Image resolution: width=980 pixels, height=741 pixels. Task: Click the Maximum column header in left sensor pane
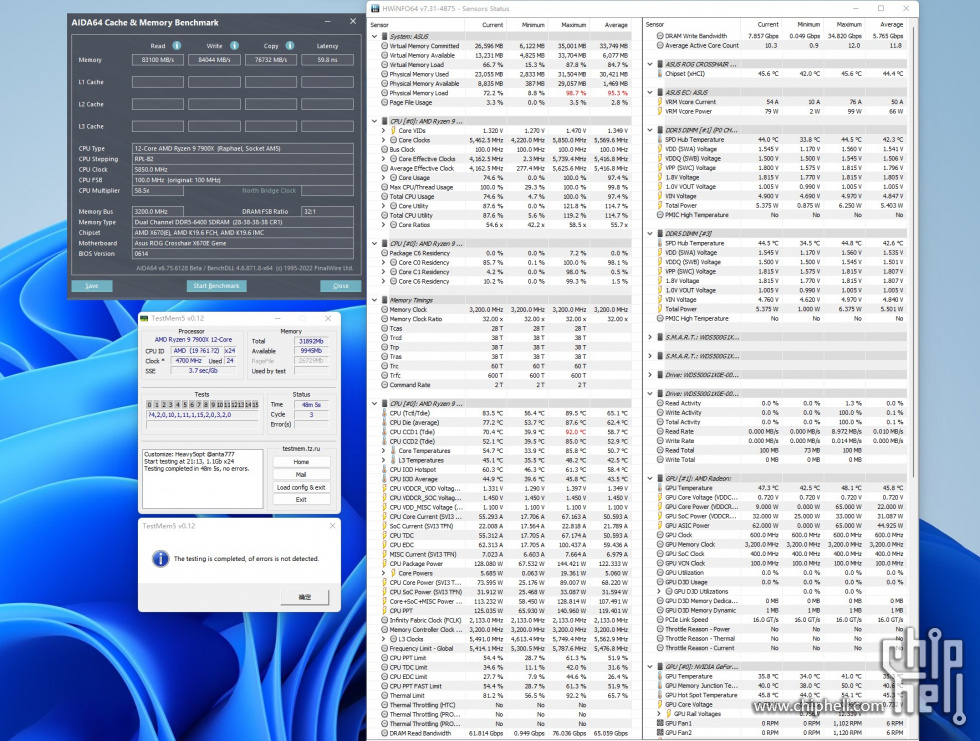click(573, 25)
